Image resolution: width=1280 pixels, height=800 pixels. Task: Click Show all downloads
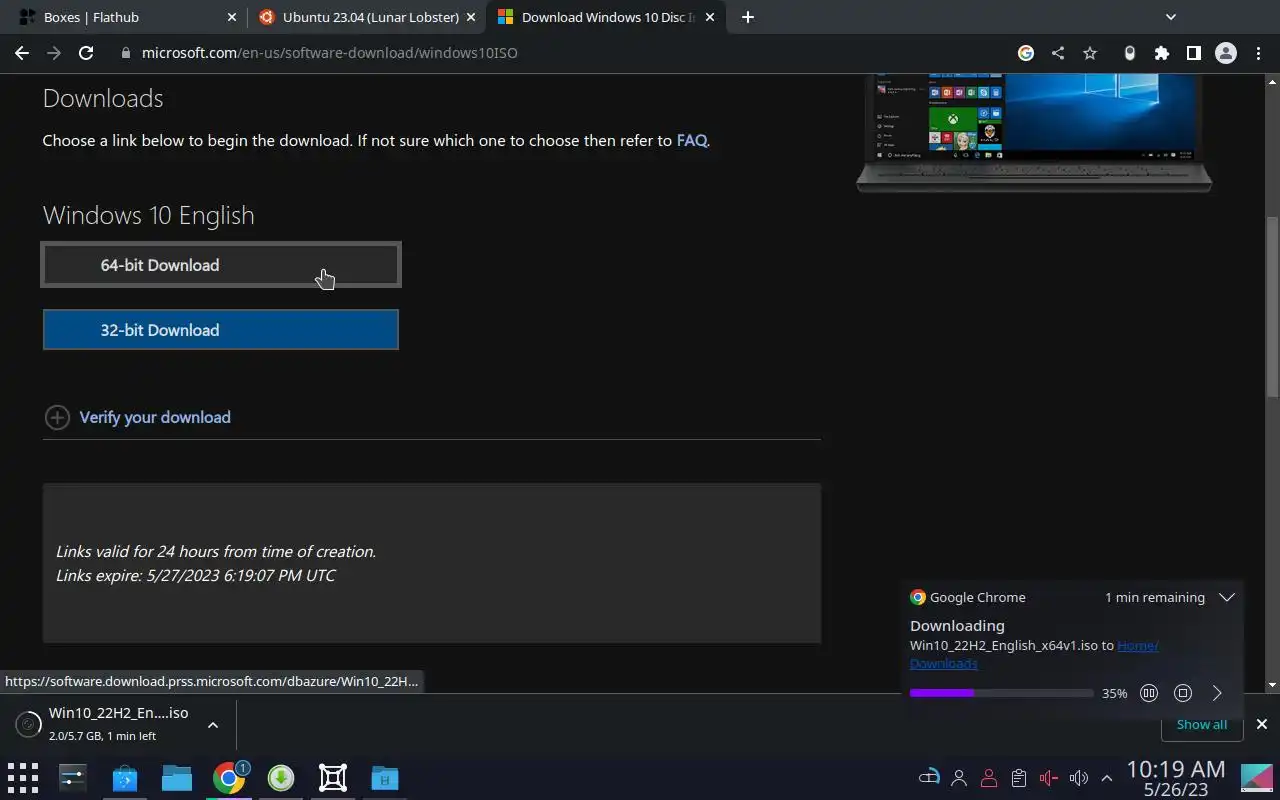coord(1202,724)
